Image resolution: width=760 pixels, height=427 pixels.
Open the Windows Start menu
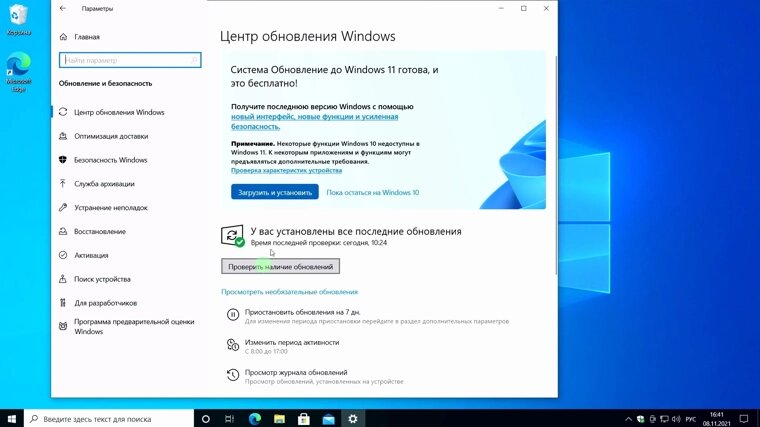click(x=12, y=419)
